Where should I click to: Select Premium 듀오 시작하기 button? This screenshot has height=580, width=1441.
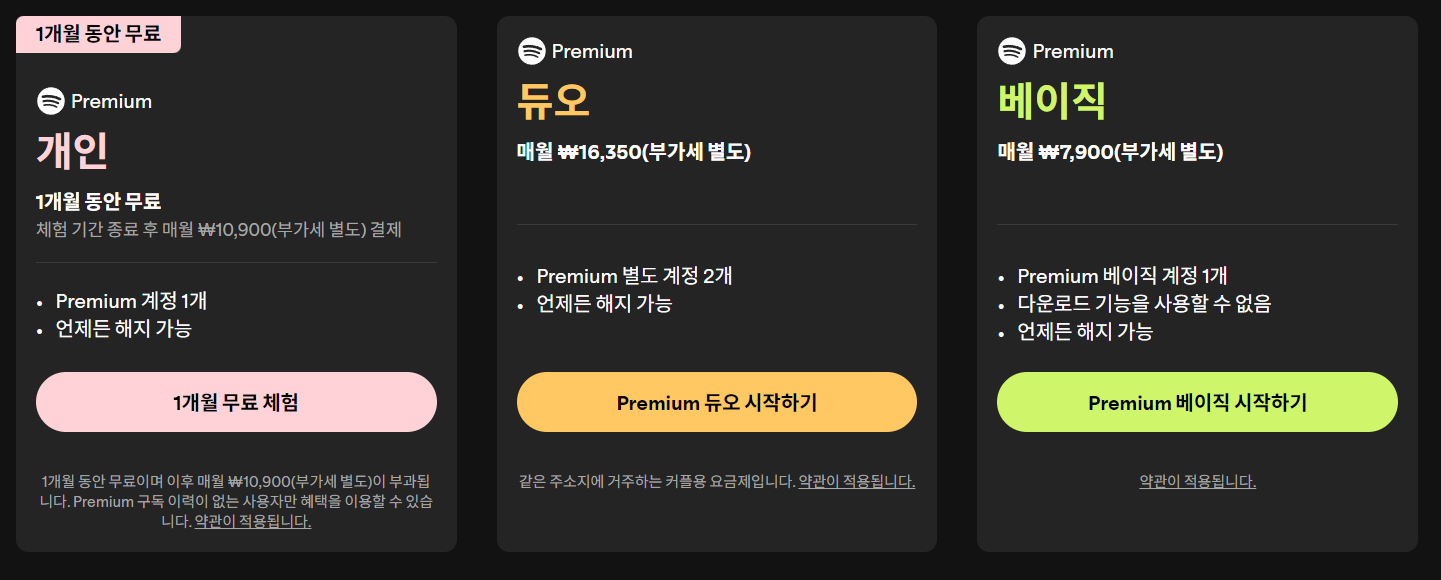tap(717, 402)
